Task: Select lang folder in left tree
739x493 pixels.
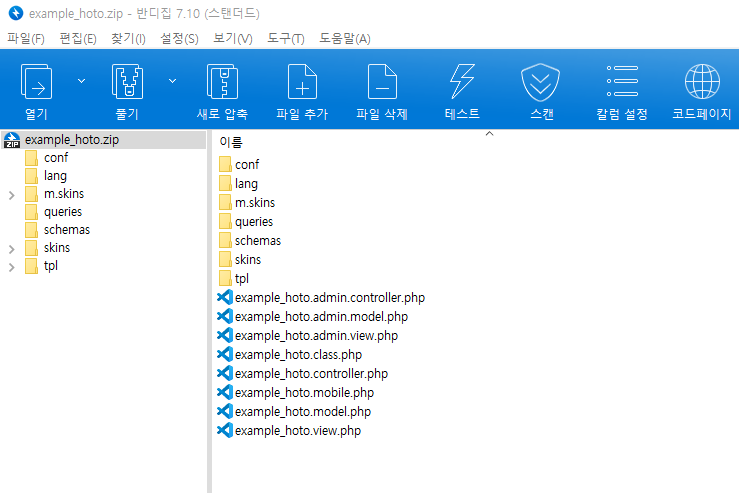Action: tap(46, 176)
